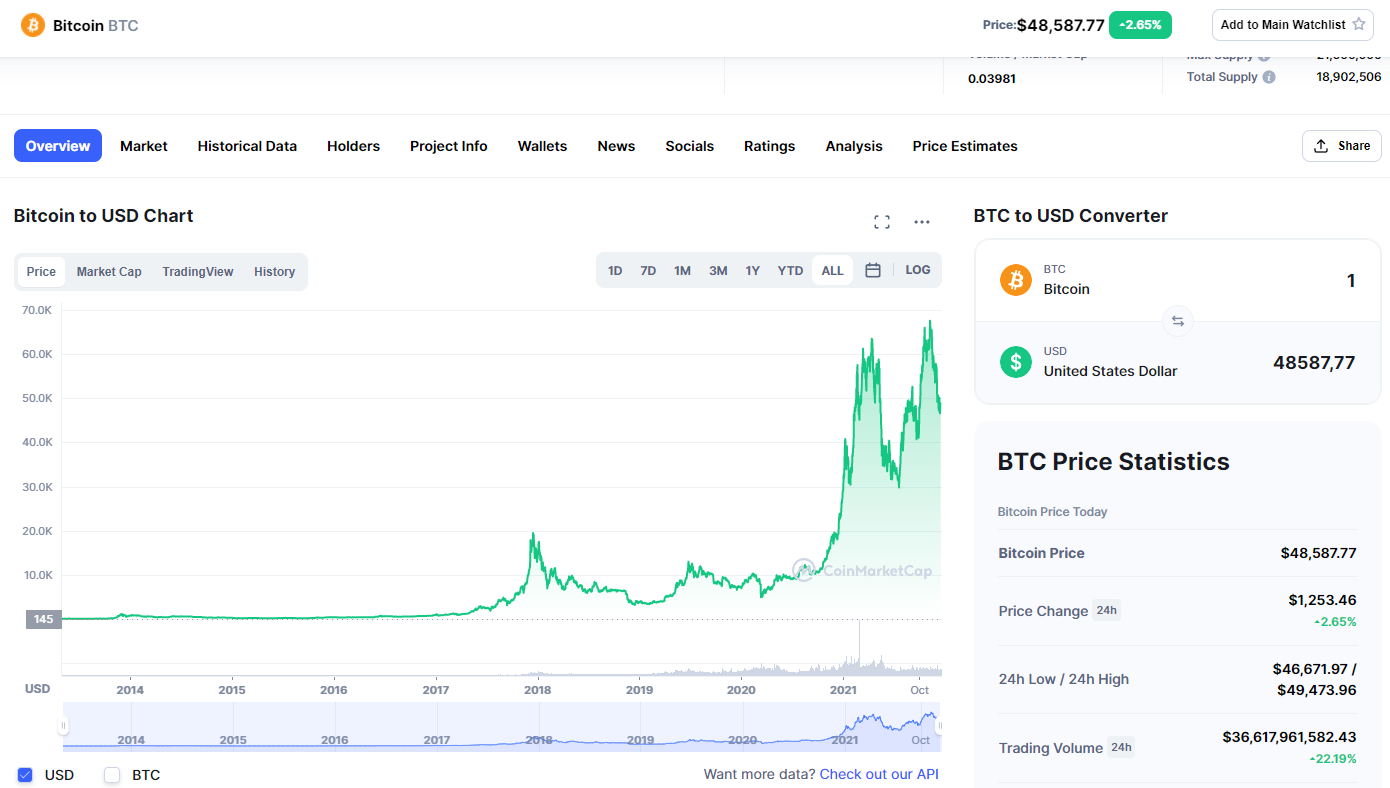This screenshot has width=1390, height=788.
Task: Select the 3M time range
Action: point(718,271)
